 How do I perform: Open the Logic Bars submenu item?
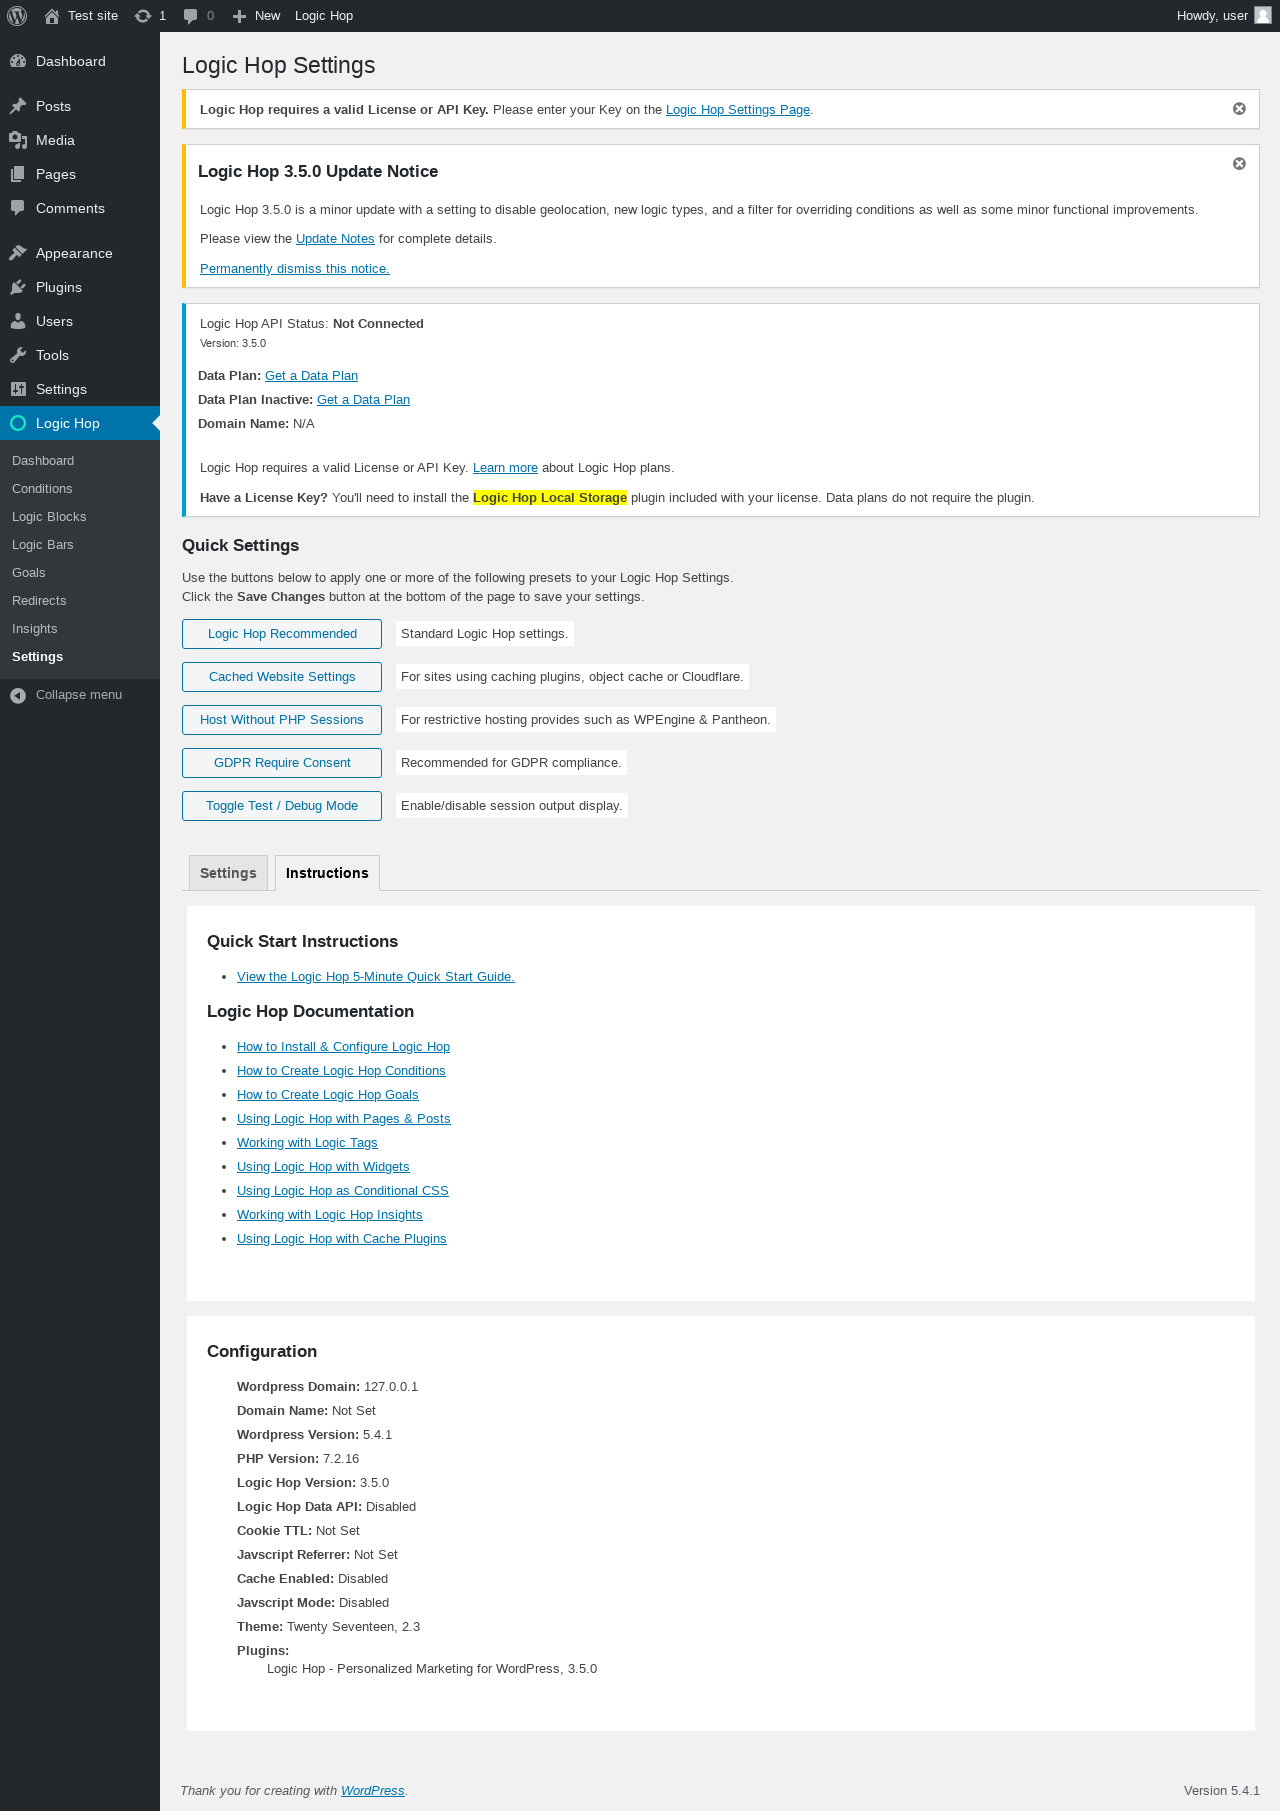(x=43, y=545)
